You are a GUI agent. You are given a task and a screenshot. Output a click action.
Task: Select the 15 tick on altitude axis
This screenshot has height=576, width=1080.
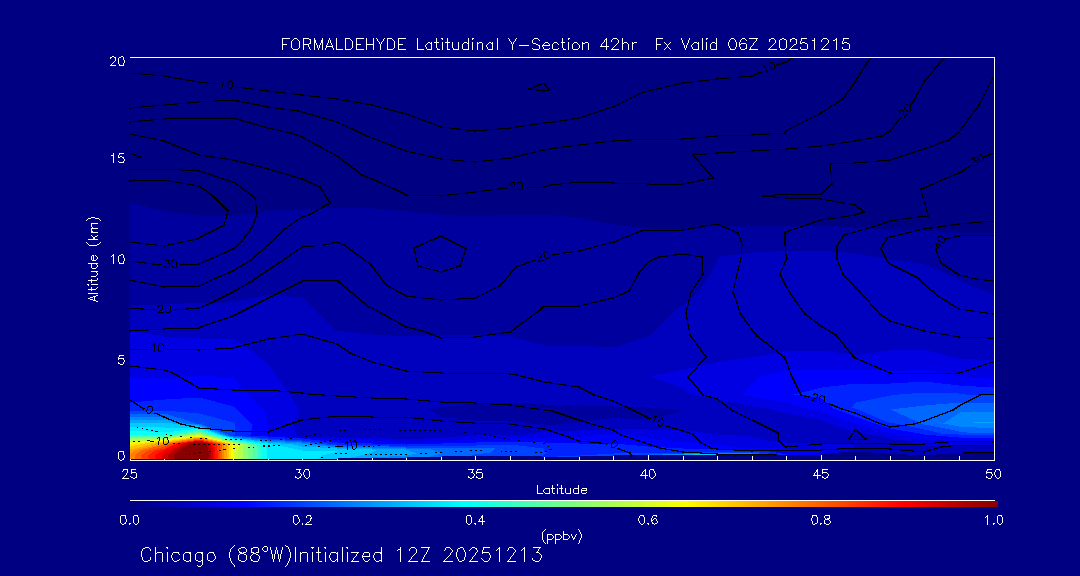[114, 159]
